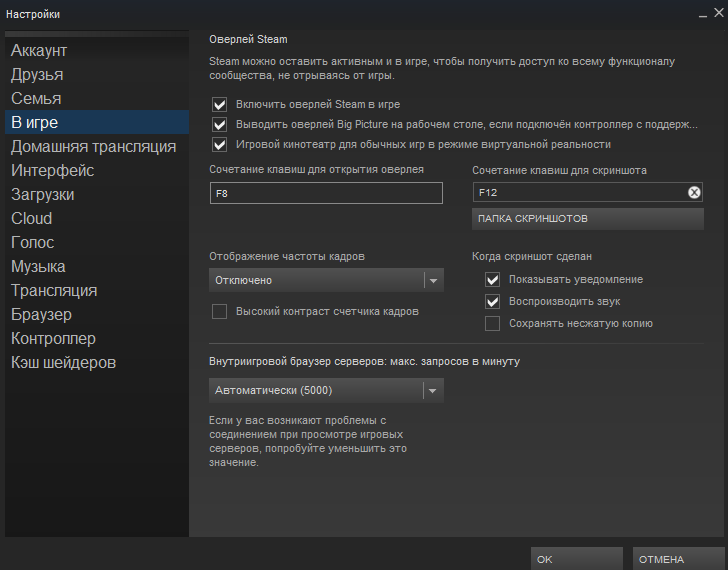The image size is (728, 570).
Task: Select the Контроллер settings section
Action: 97,338
